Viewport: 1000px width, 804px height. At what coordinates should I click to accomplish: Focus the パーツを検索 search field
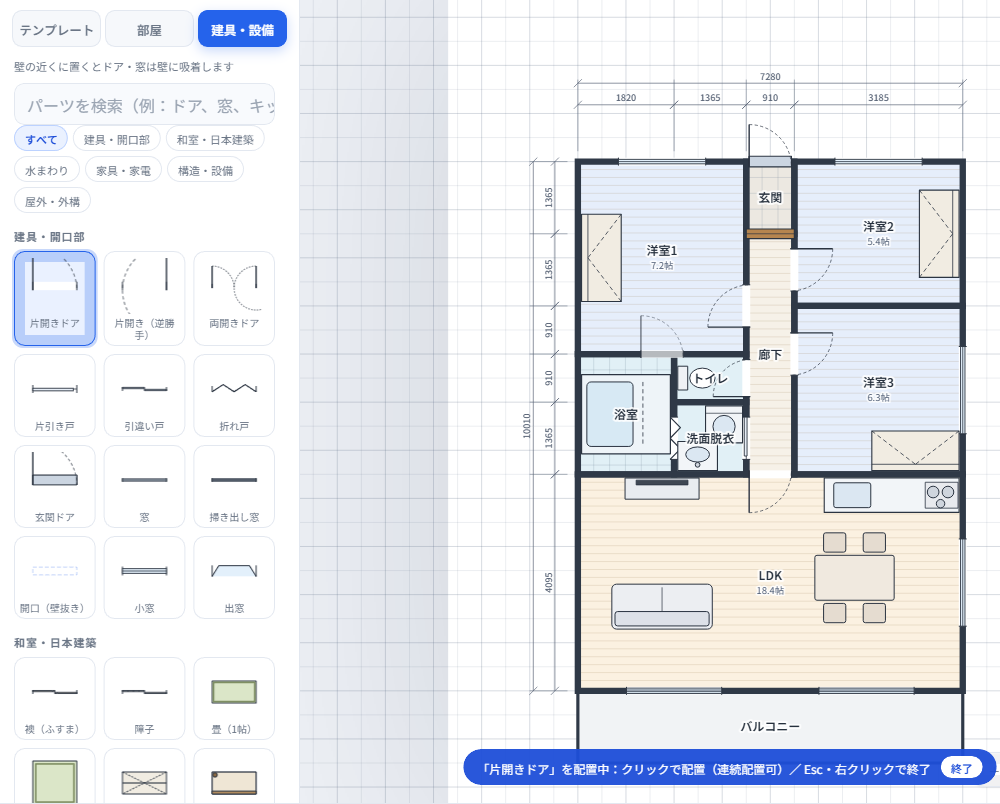(x=145, y=105)
